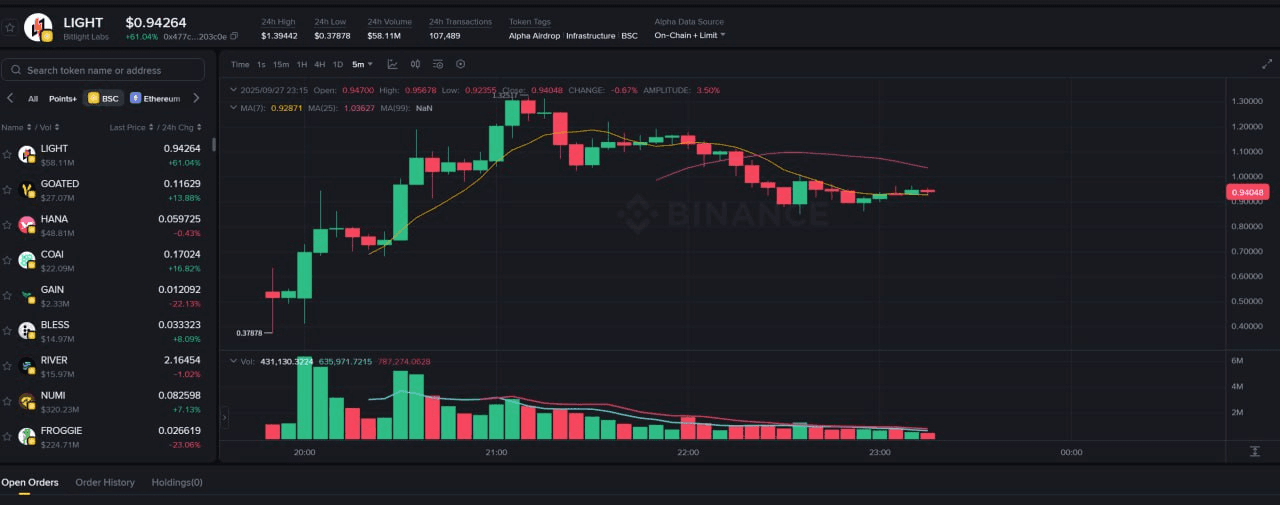Switch chart to Time view
The height and width of the screenshot is (505, 1280).
point(240,64)
